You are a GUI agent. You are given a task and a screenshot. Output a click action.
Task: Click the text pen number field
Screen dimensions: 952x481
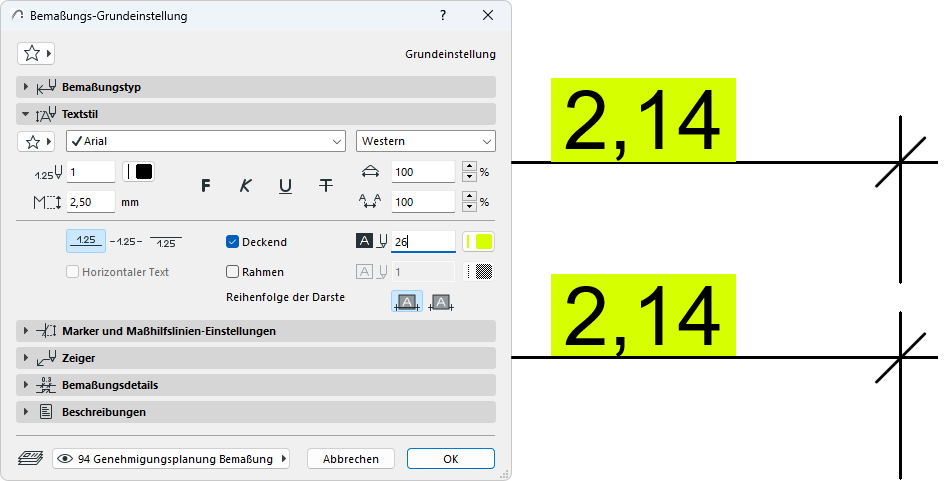point(90,172)
